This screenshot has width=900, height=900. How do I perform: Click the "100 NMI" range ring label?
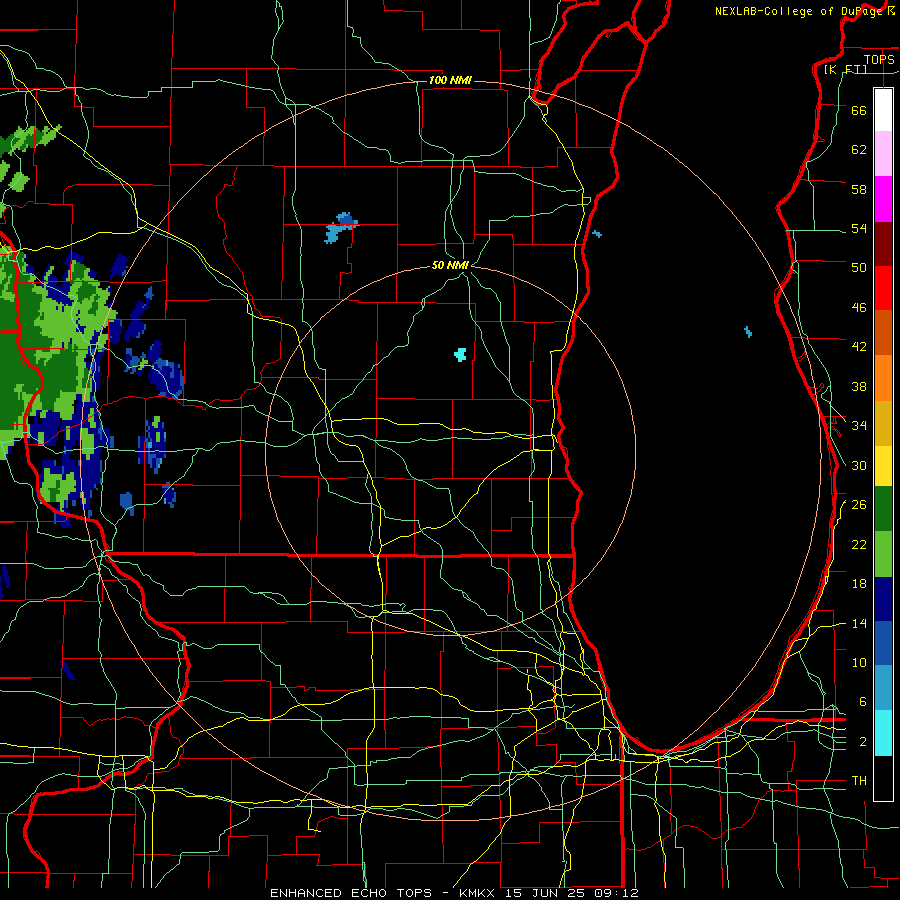point(450,80)
